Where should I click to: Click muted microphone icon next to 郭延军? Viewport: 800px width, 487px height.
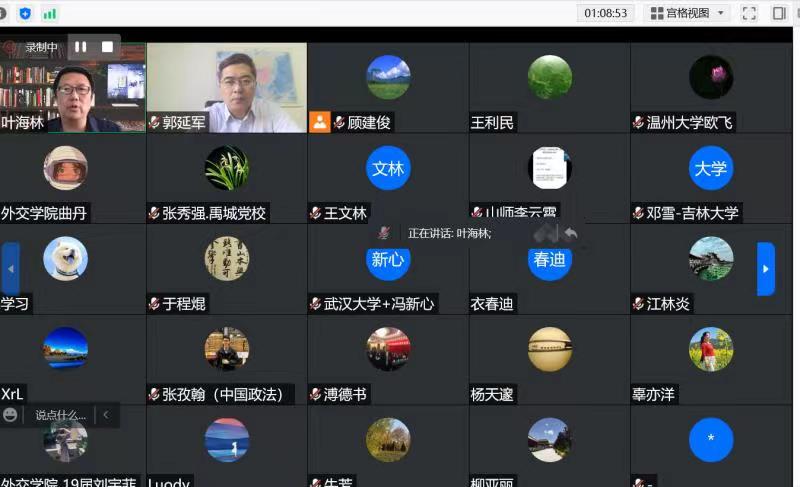pyautogui.click(x=155, y=123)
